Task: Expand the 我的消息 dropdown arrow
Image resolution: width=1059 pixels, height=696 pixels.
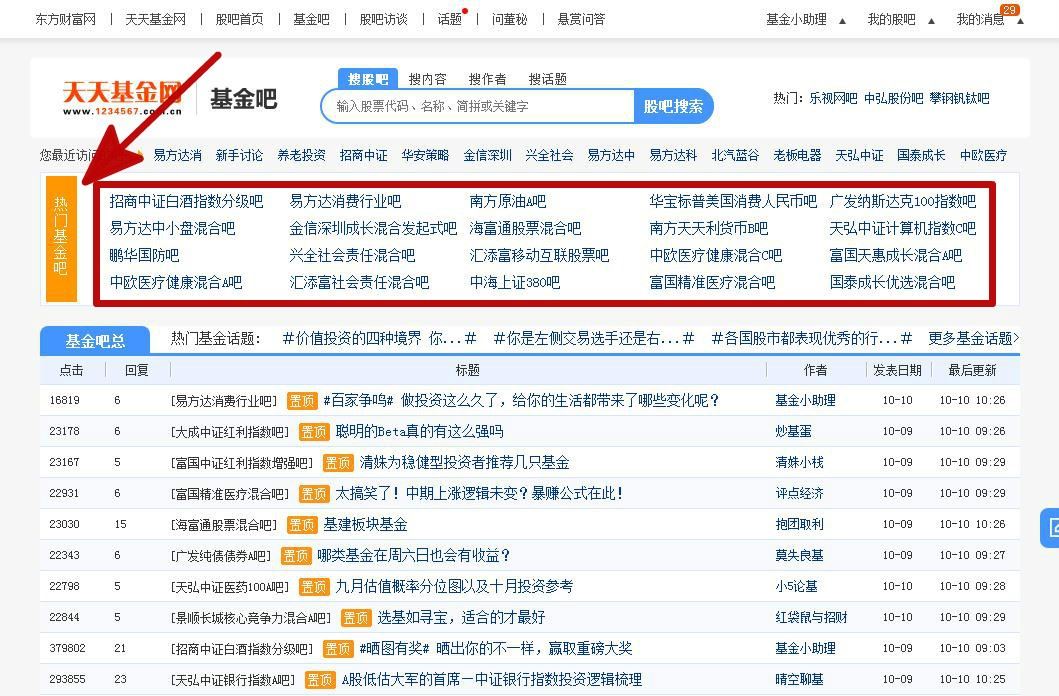Action: point(1021,21)
